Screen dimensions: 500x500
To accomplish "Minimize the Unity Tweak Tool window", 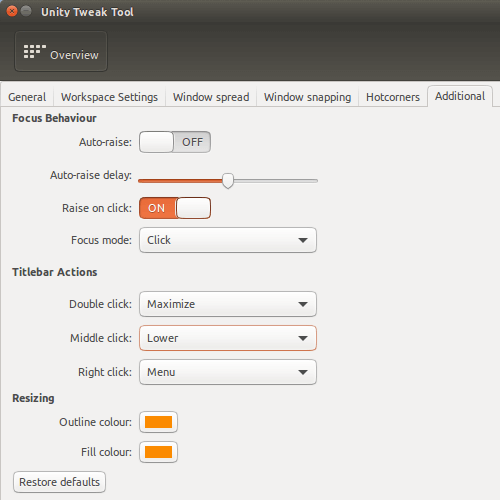I will coord(26,12).
